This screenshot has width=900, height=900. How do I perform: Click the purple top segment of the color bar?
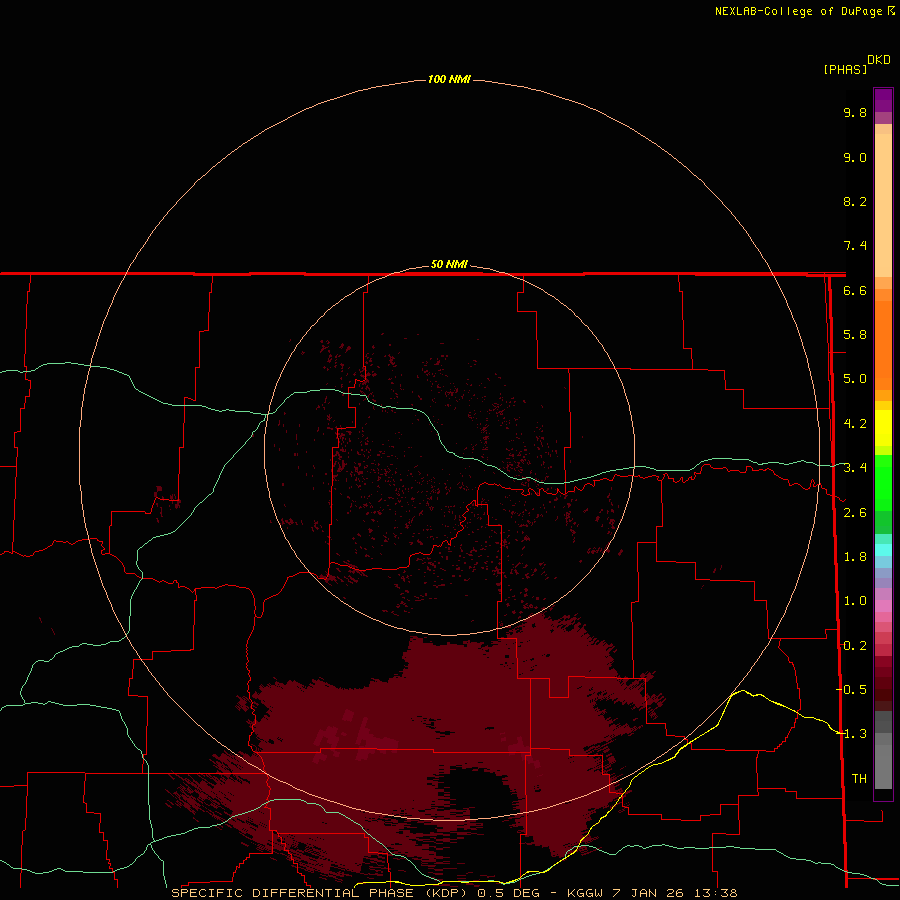tap(883, 100)
